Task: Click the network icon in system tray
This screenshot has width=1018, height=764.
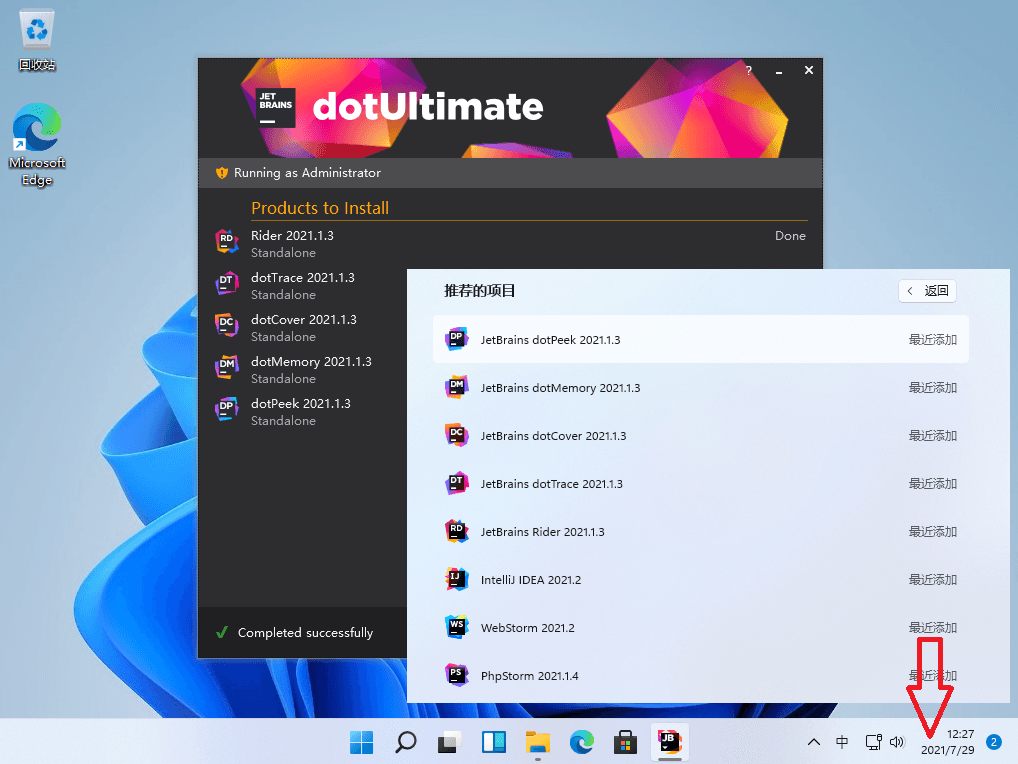Action: [873, 742]
